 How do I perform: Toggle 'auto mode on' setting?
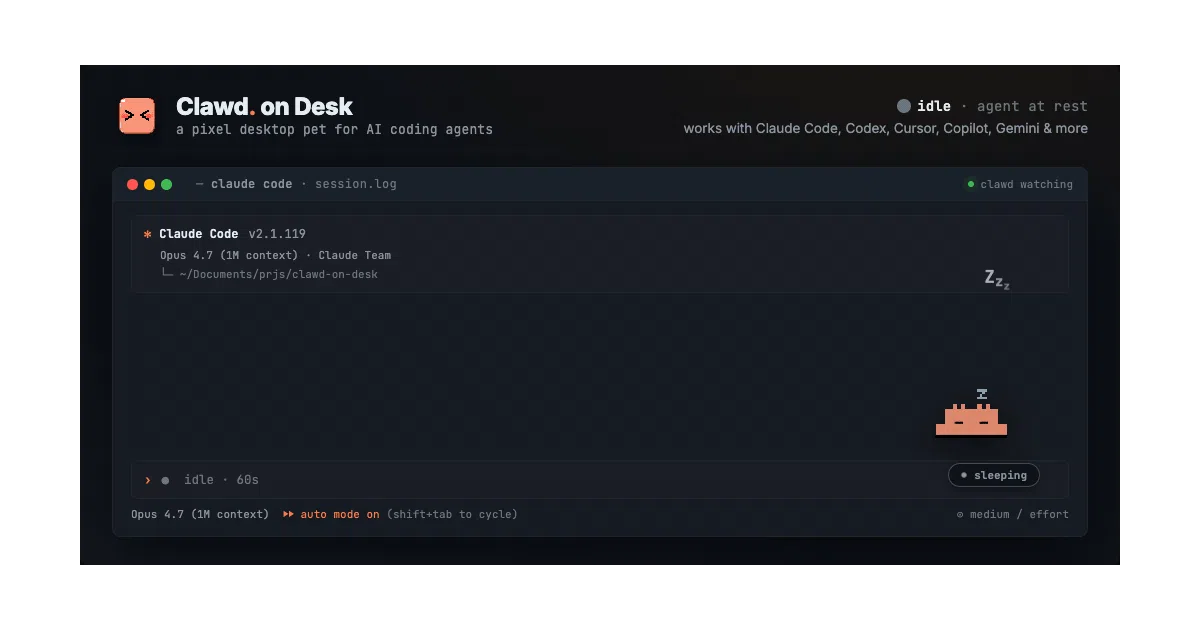[x=340, y=514]
